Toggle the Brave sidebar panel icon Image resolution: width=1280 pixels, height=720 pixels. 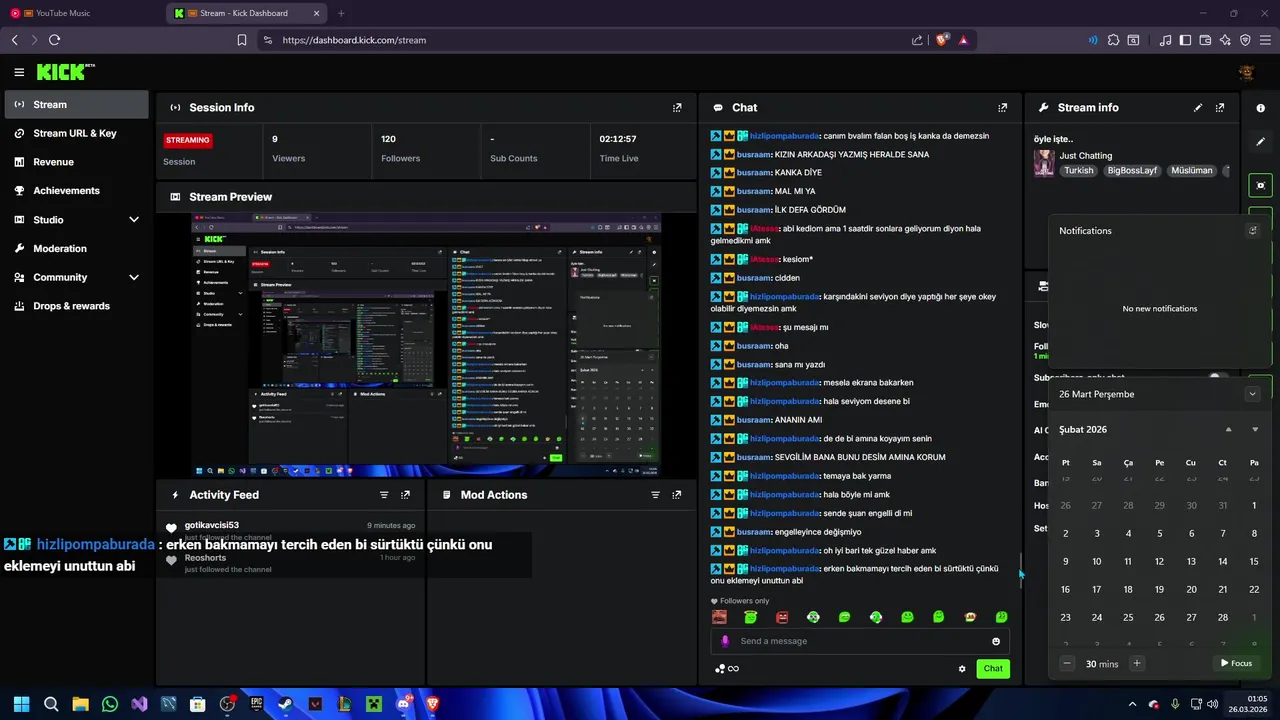tap(1185, 40)
